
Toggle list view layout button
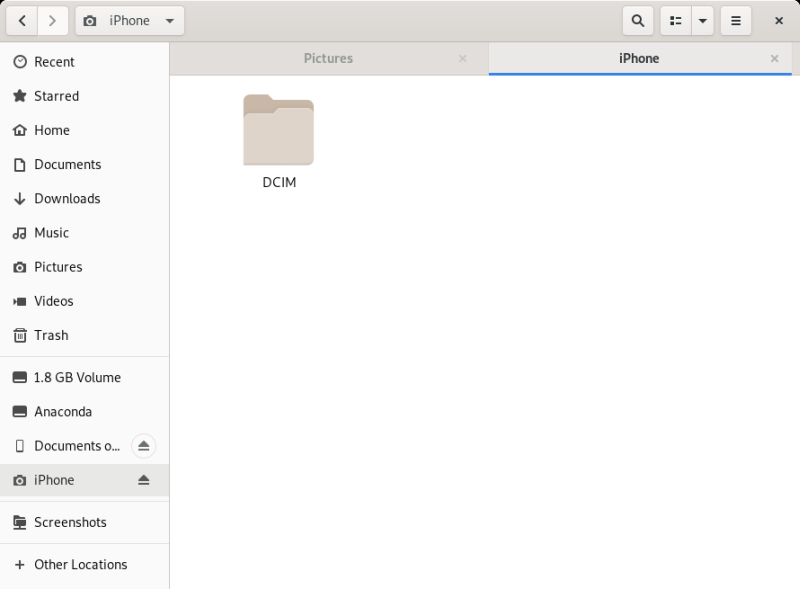click(676, 21)
